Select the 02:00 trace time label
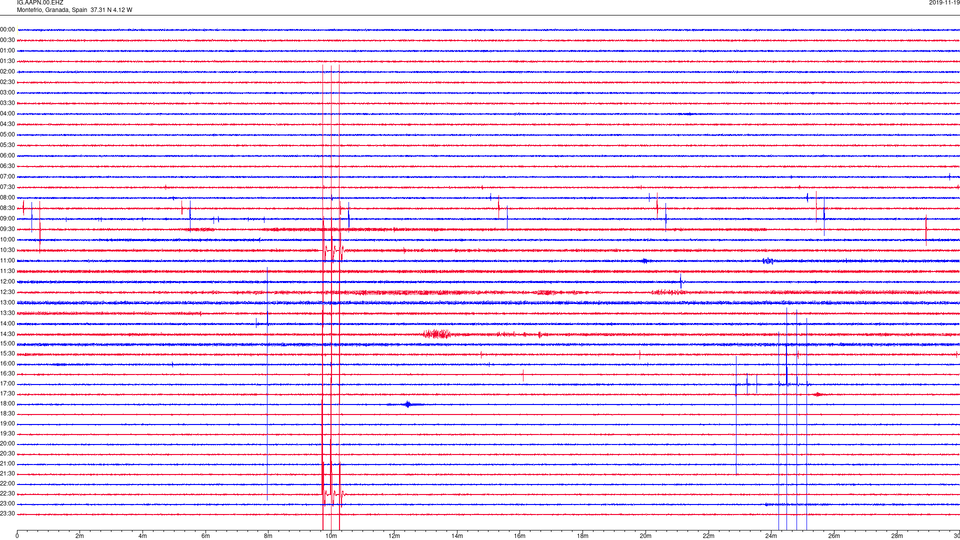This screenshot has width=960, height=540. (7, 72)
